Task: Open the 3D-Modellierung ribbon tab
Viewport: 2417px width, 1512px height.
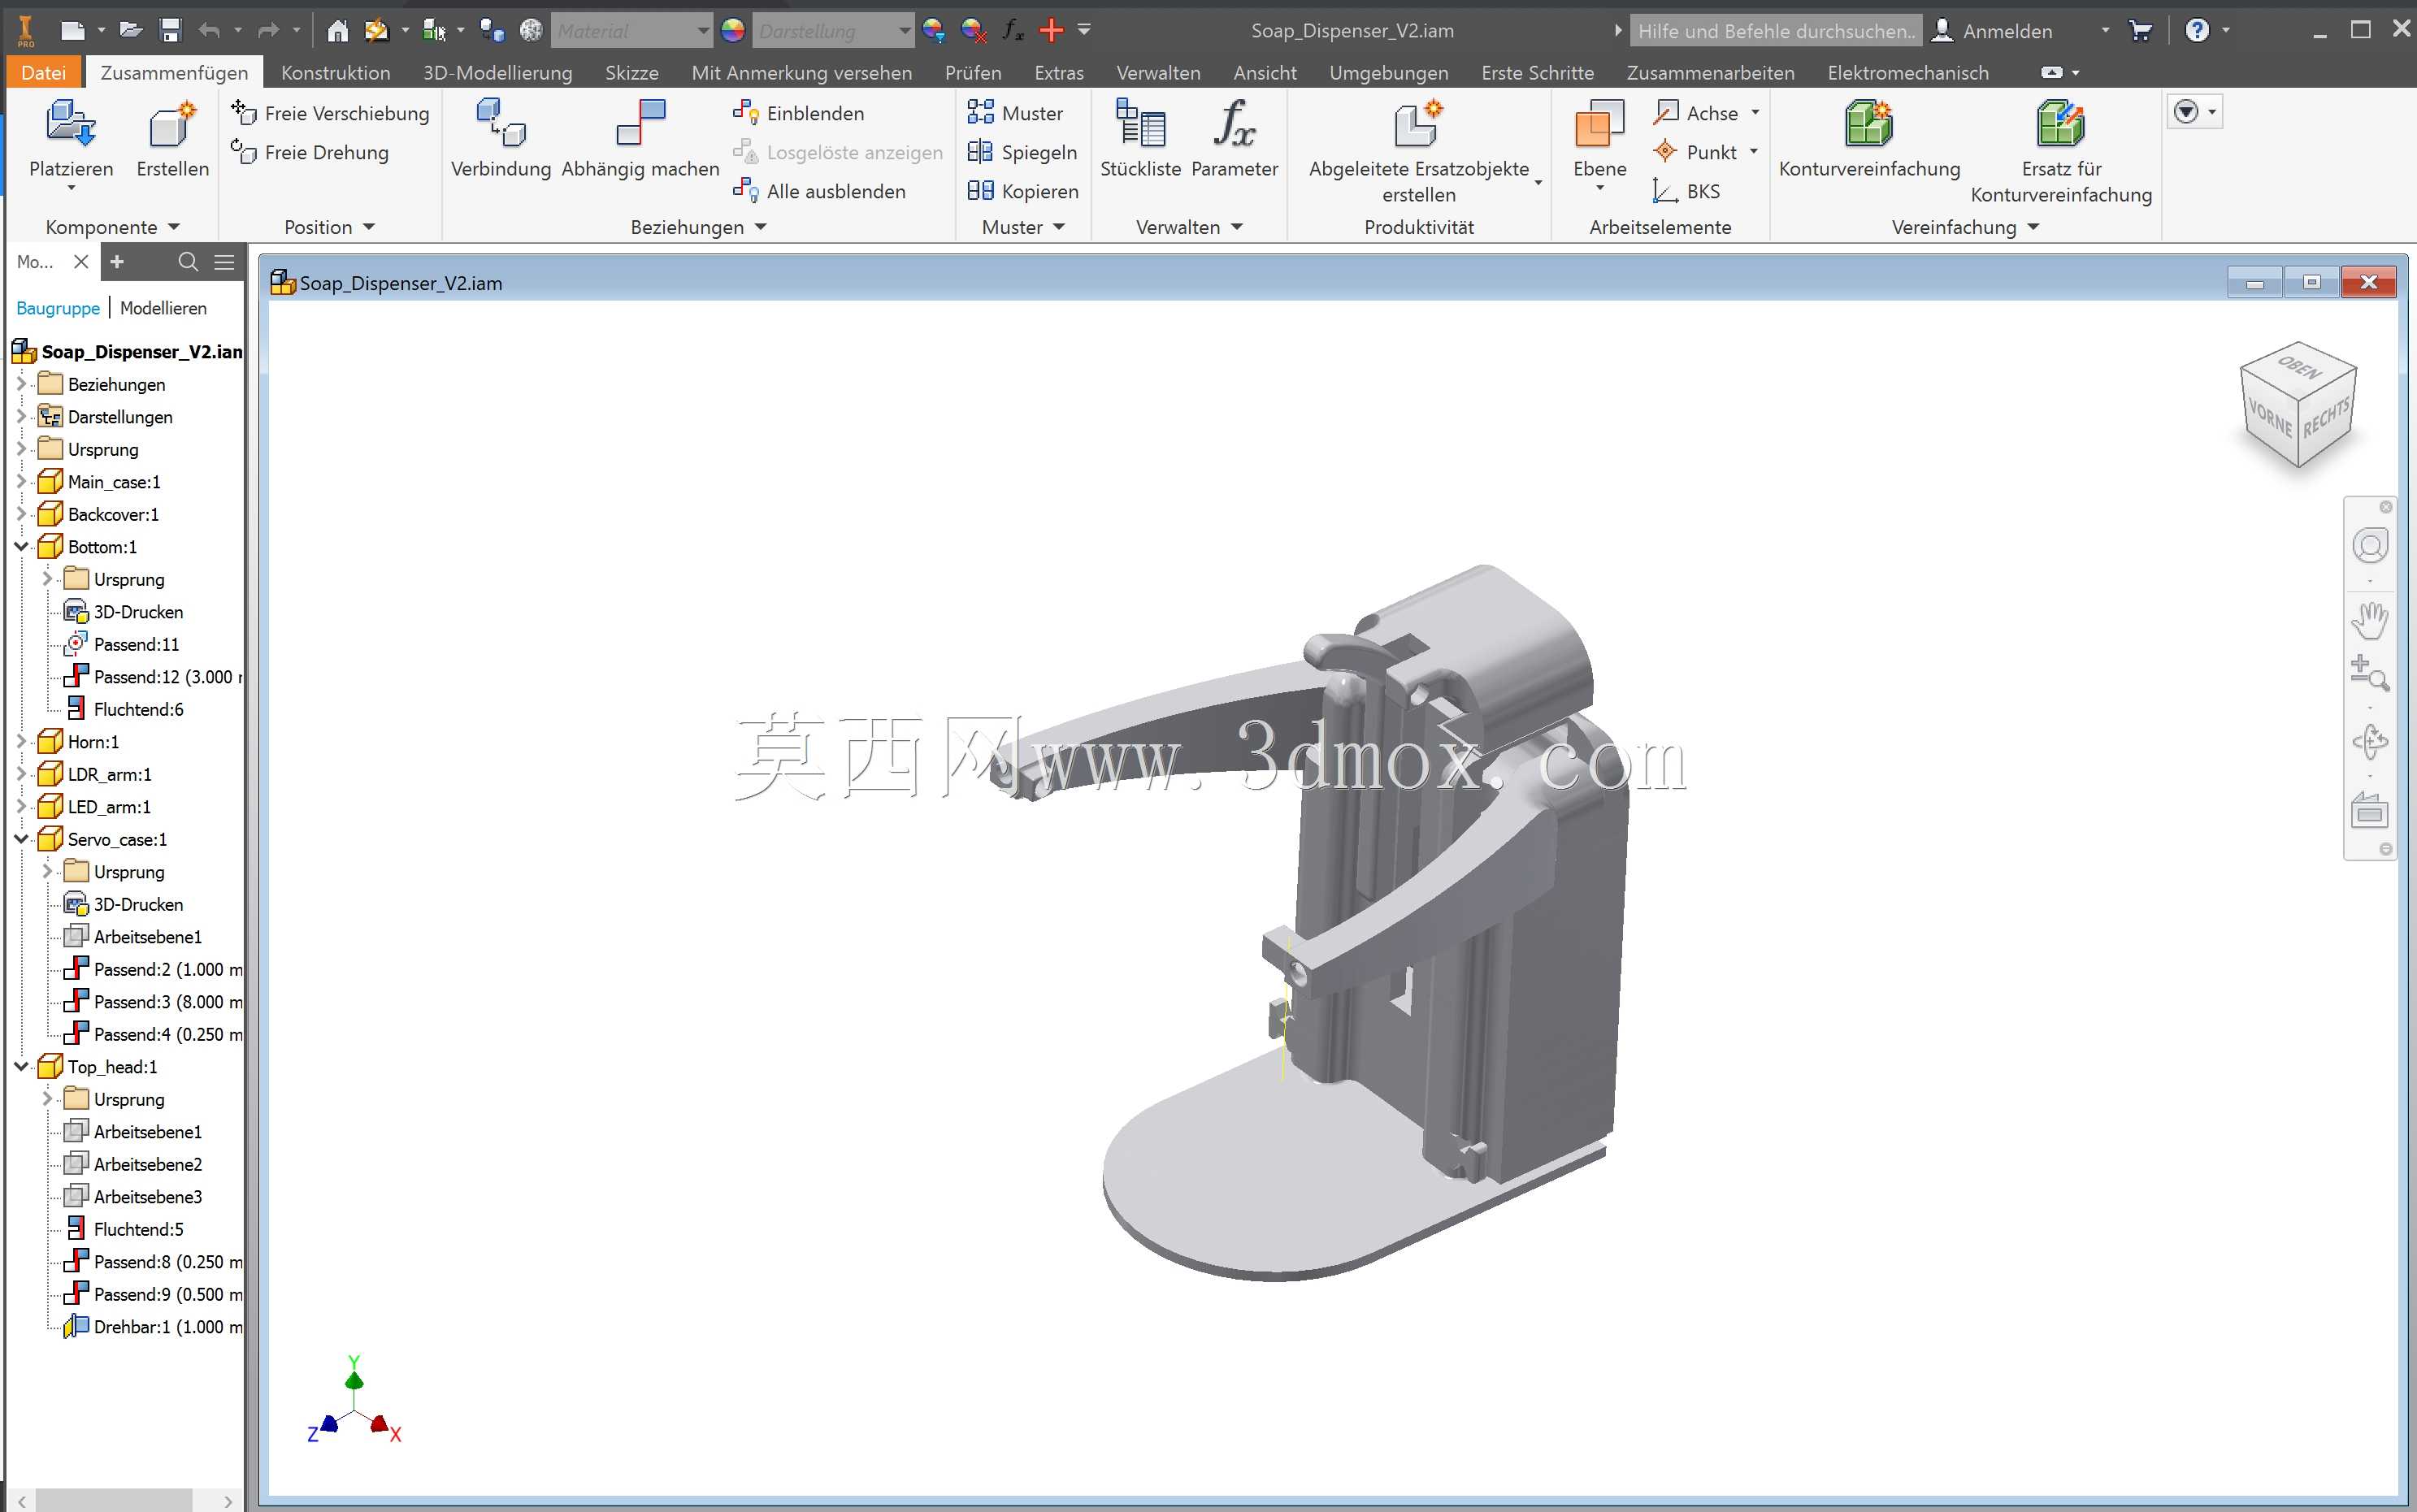Action: point(497,73)
